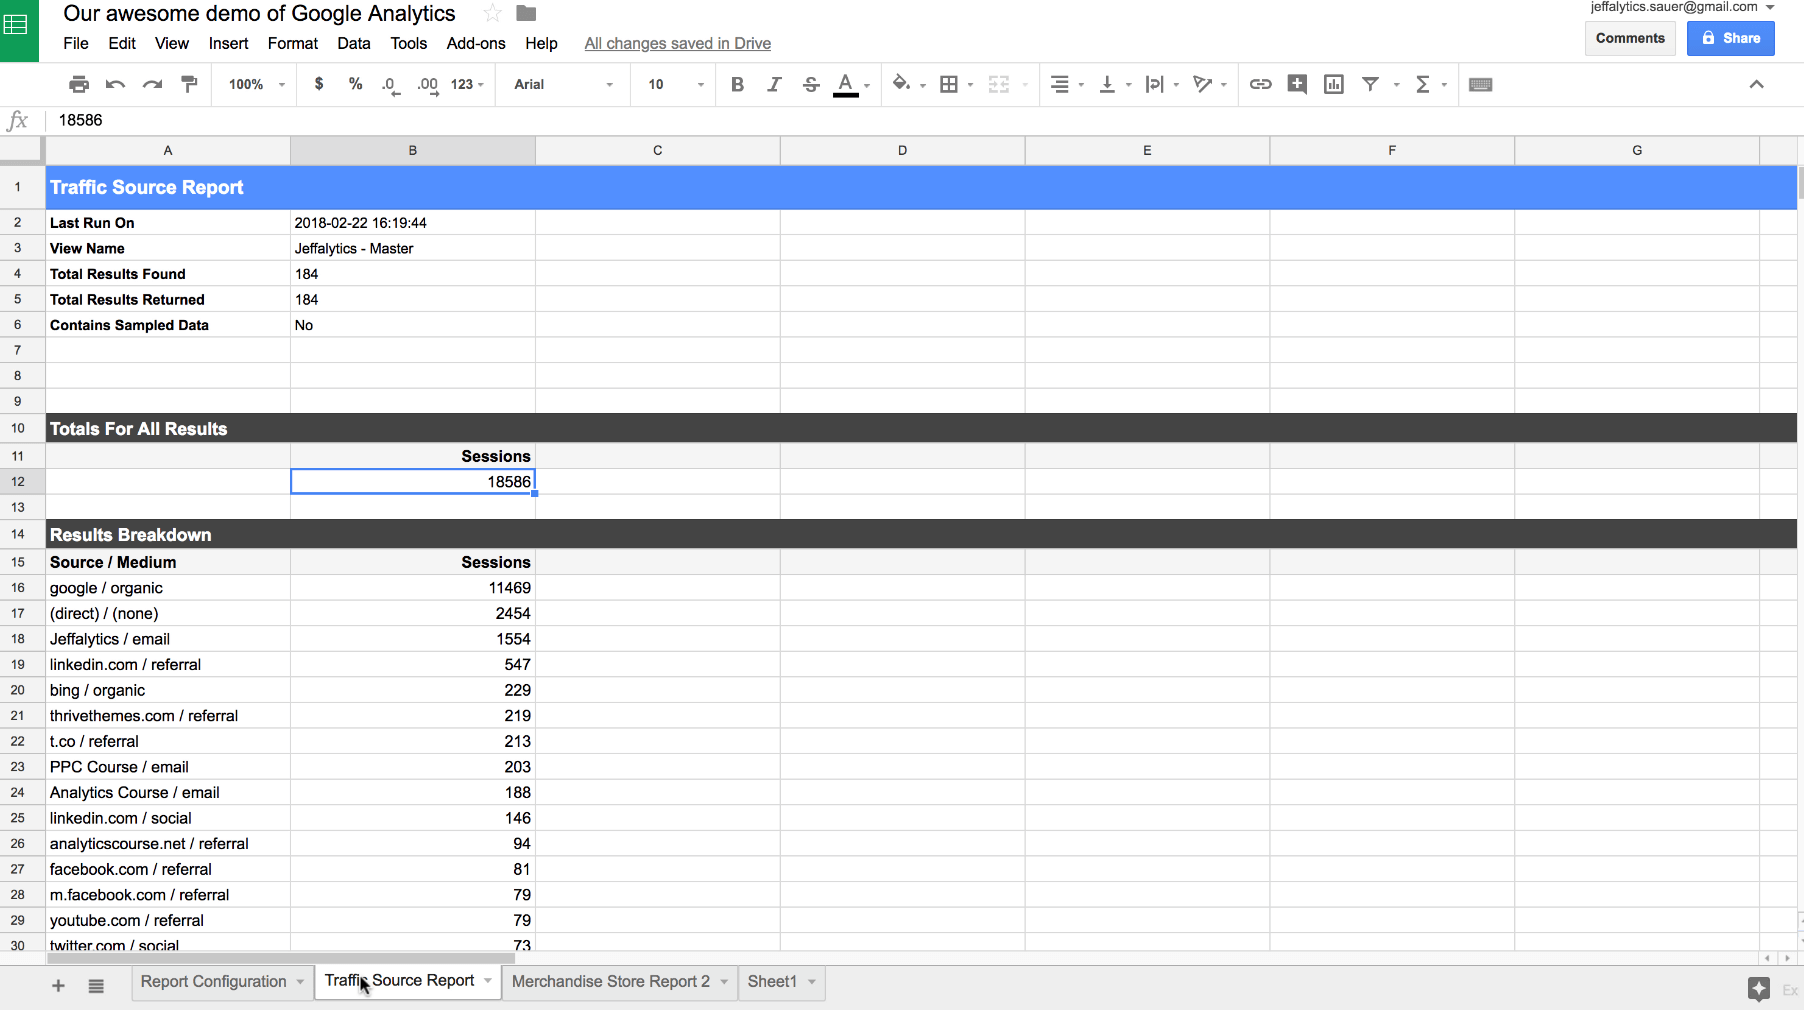
Task: Format the cell as currency
Action: pyautogui.click(x=319, y=84)
